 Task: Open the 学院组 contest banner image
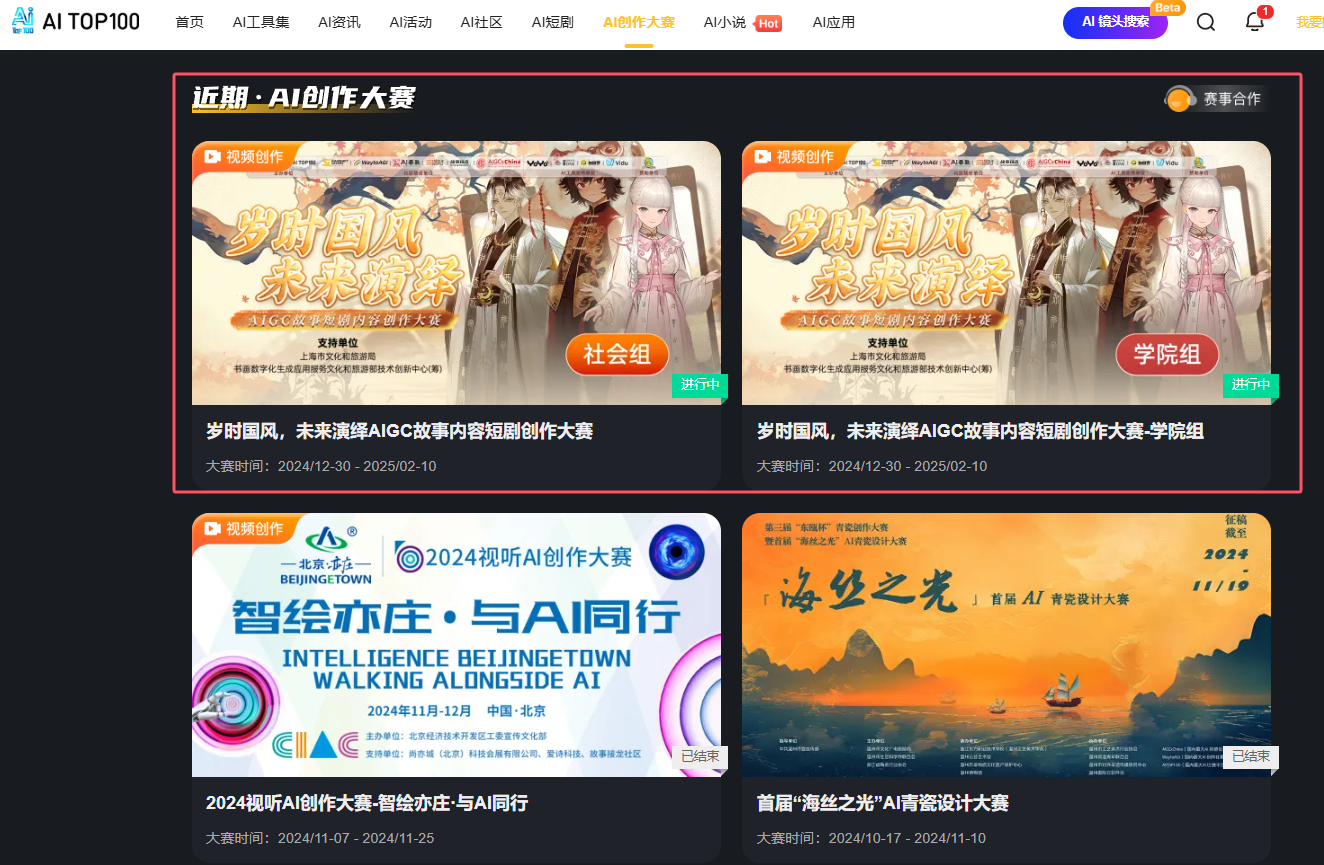tap(1006, 272)
